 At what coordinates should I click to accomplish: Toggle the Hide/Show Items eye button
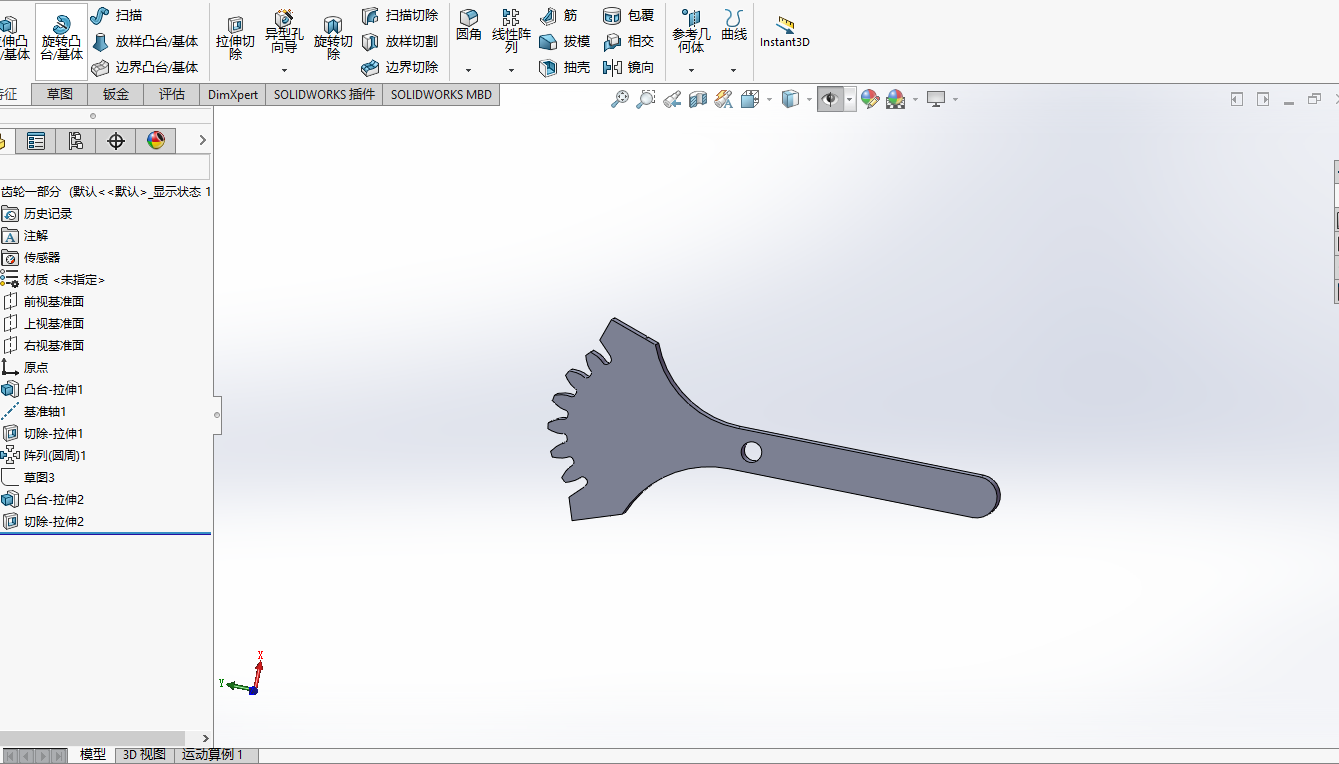coord(830,99)
